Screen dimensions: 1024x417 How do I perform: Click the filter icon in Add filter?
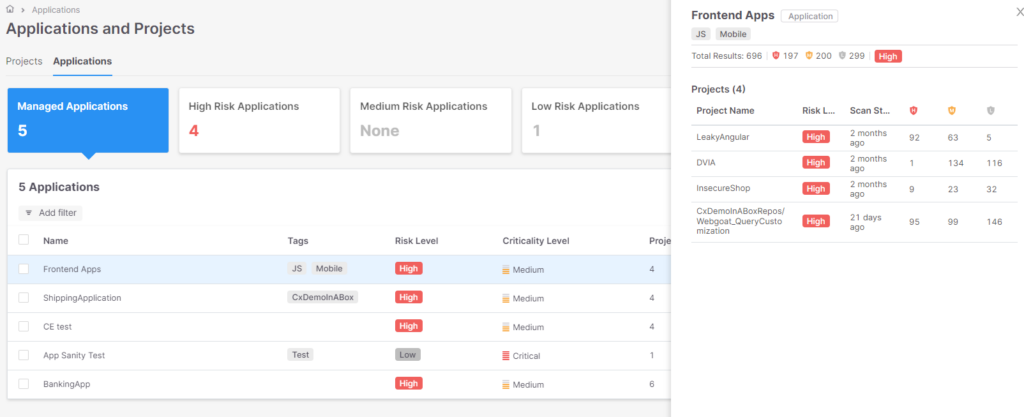pos(29,213)
